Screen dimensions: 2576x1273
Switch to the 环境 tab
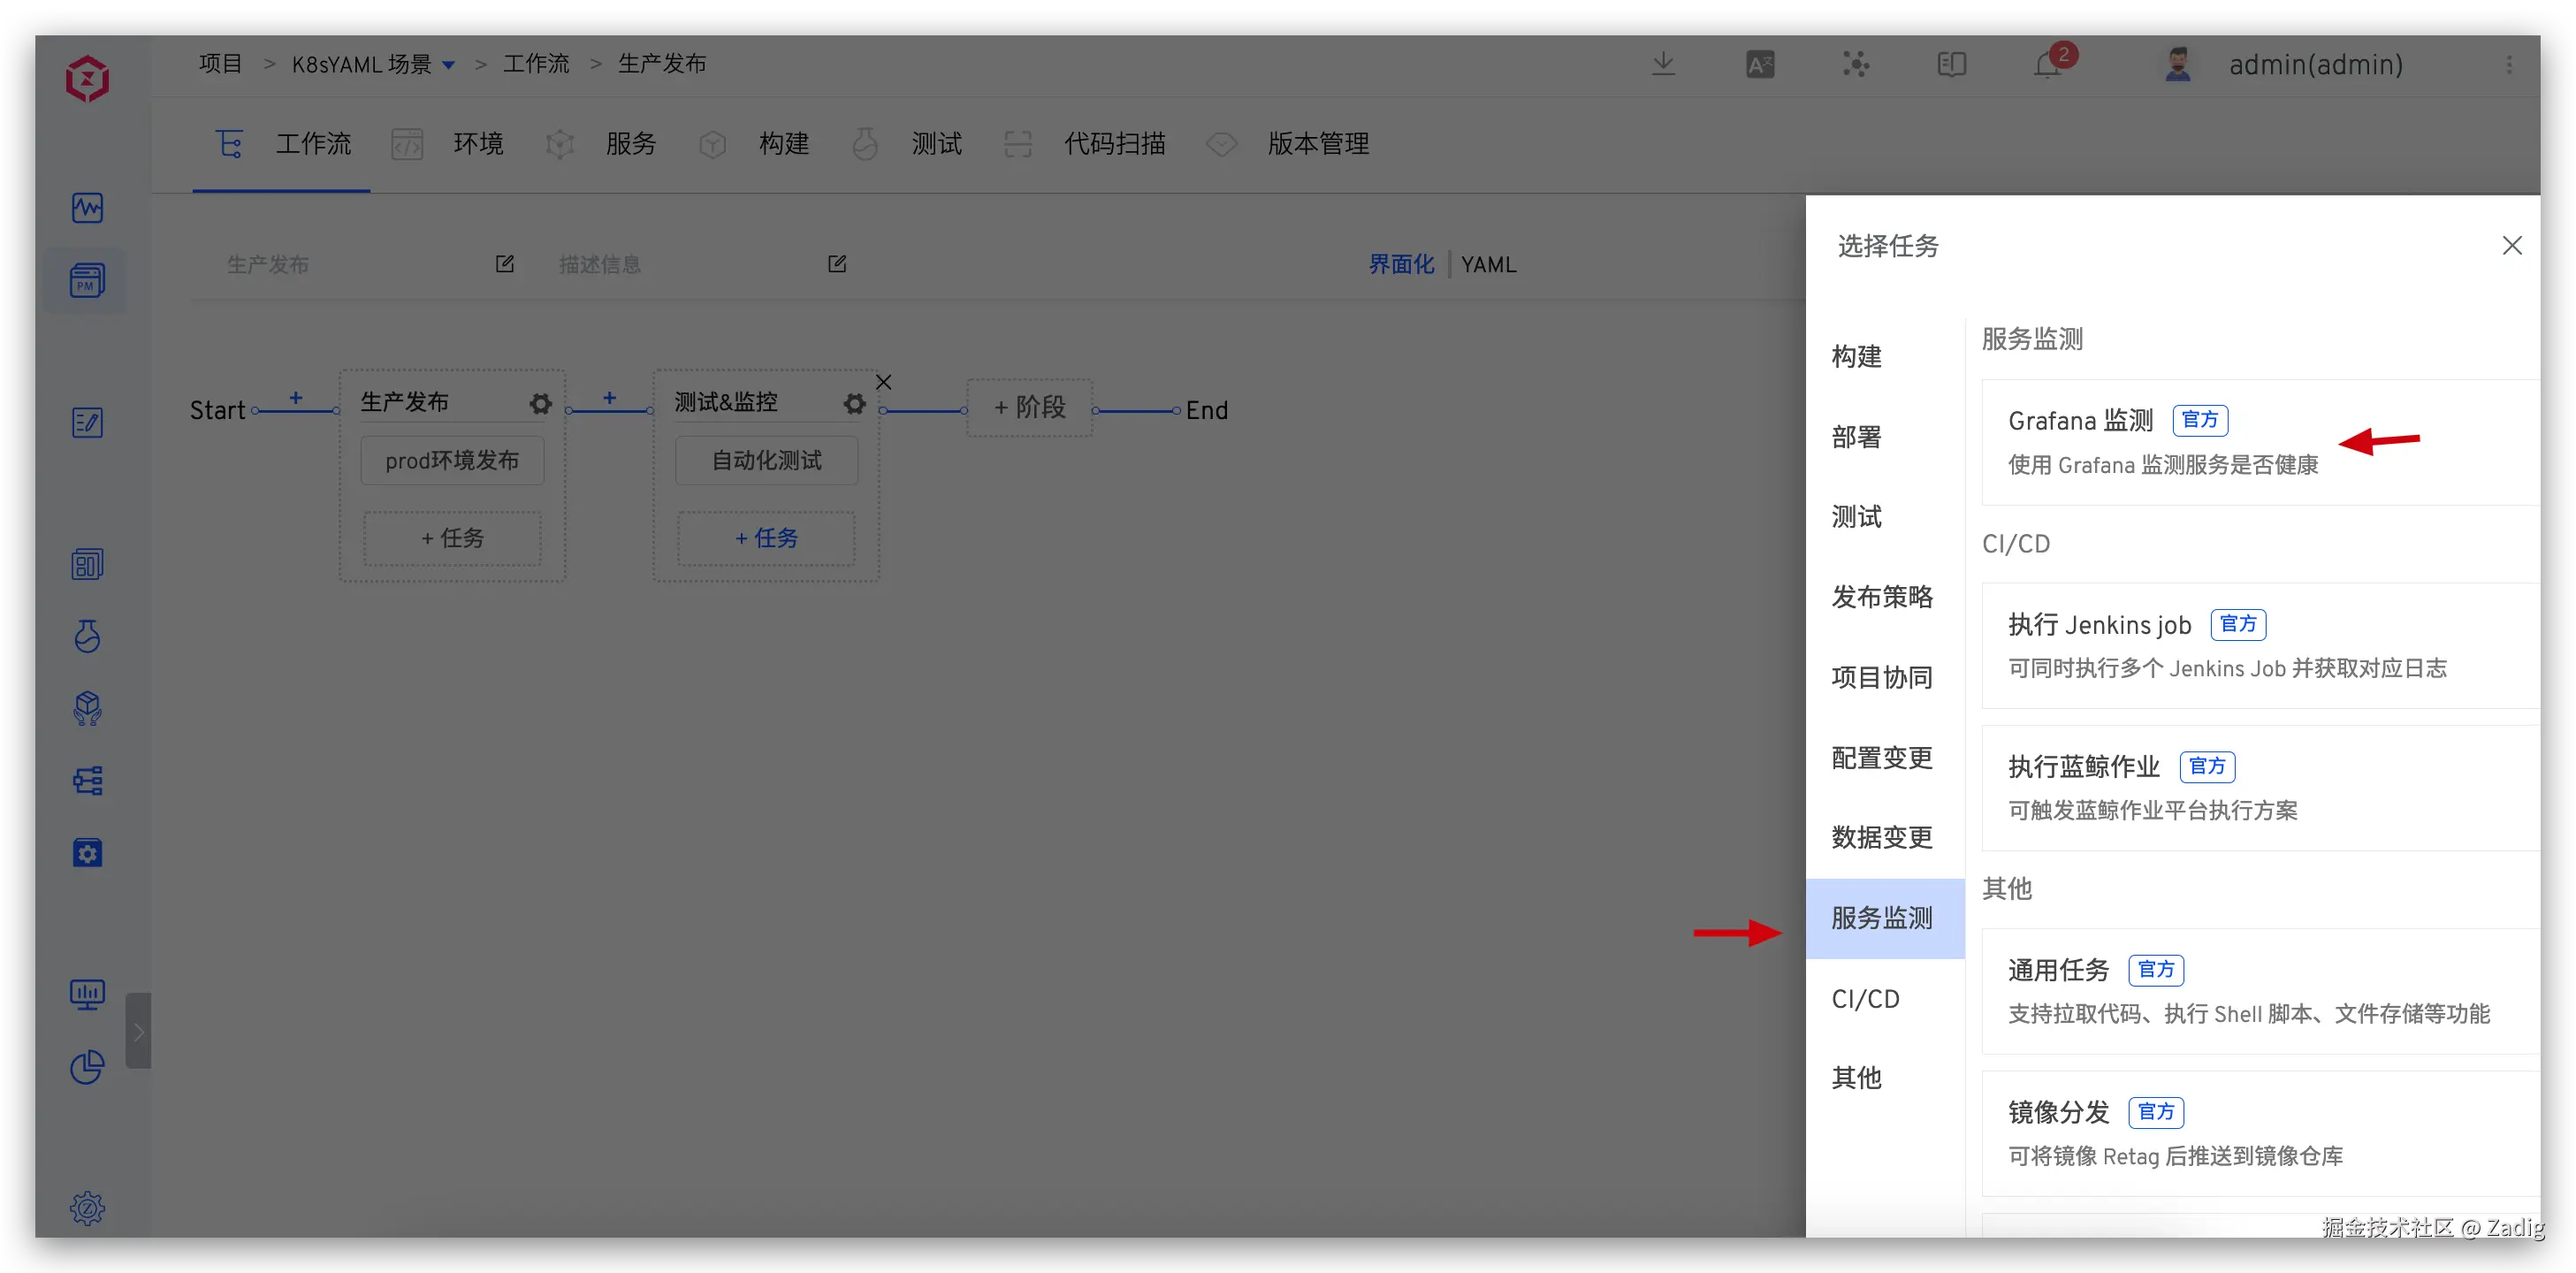tap(477, 144)
